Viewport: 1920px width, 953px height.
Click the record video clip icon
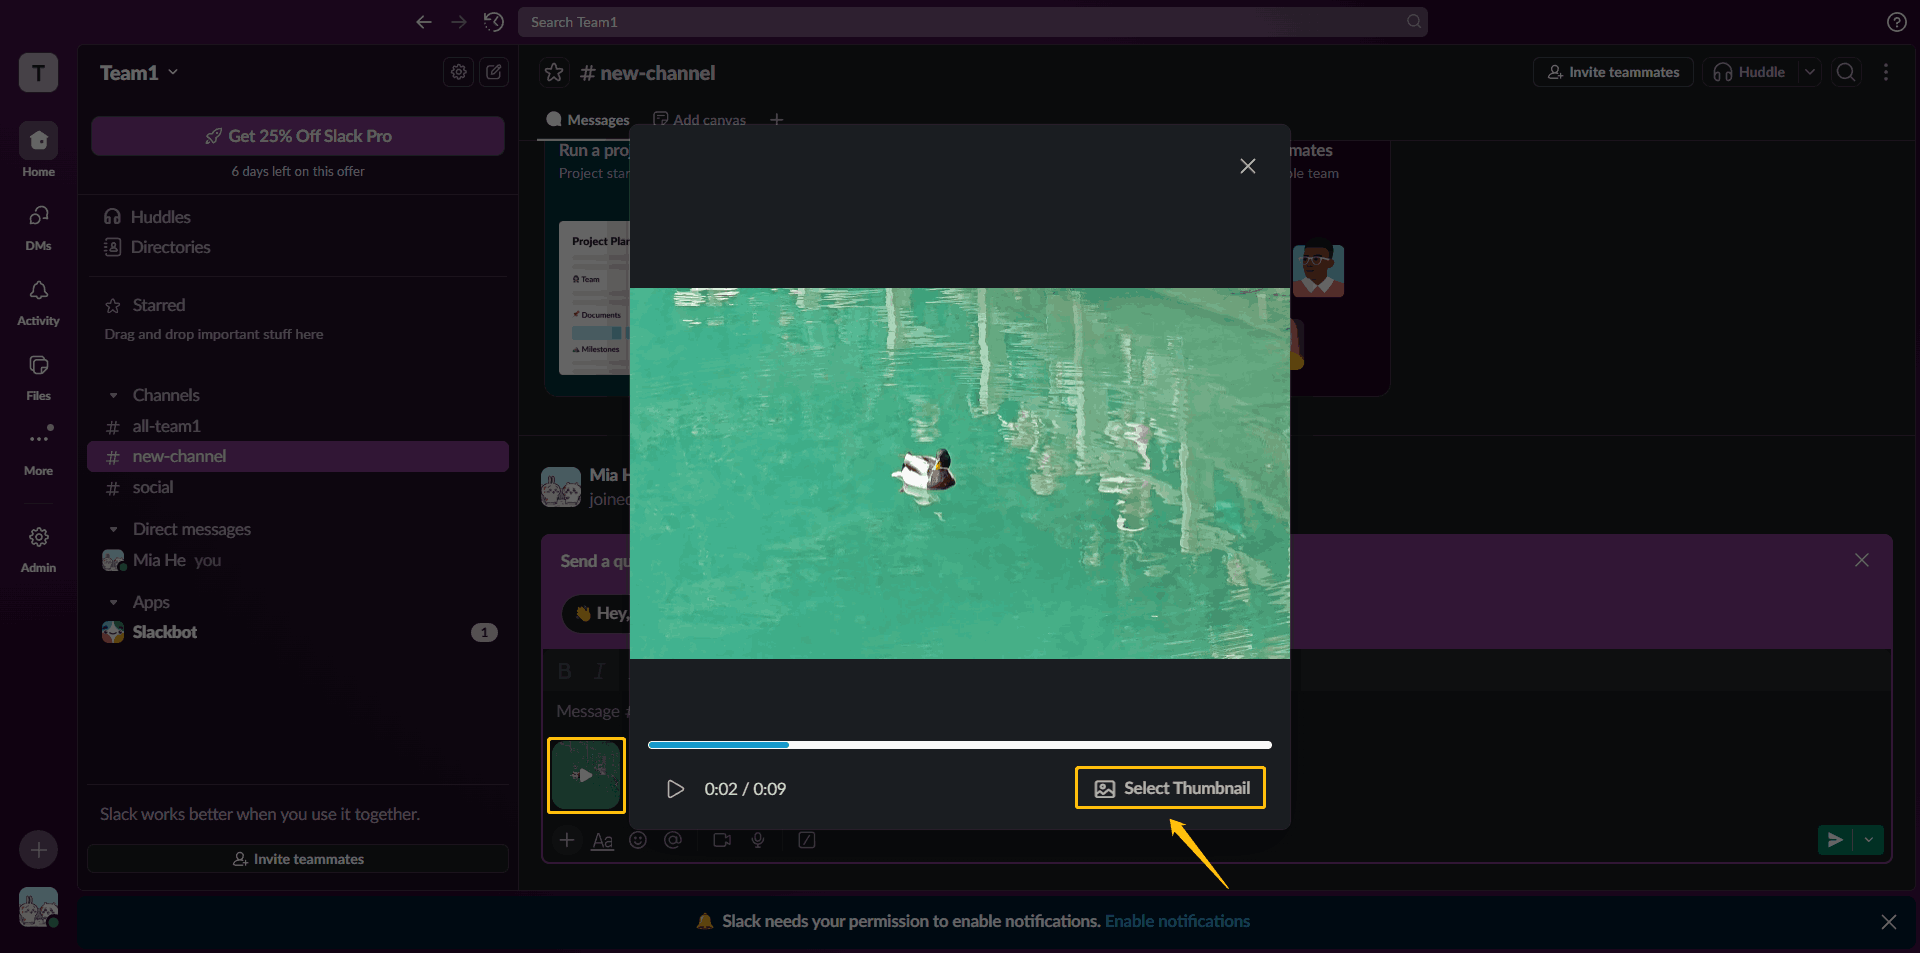721,840
